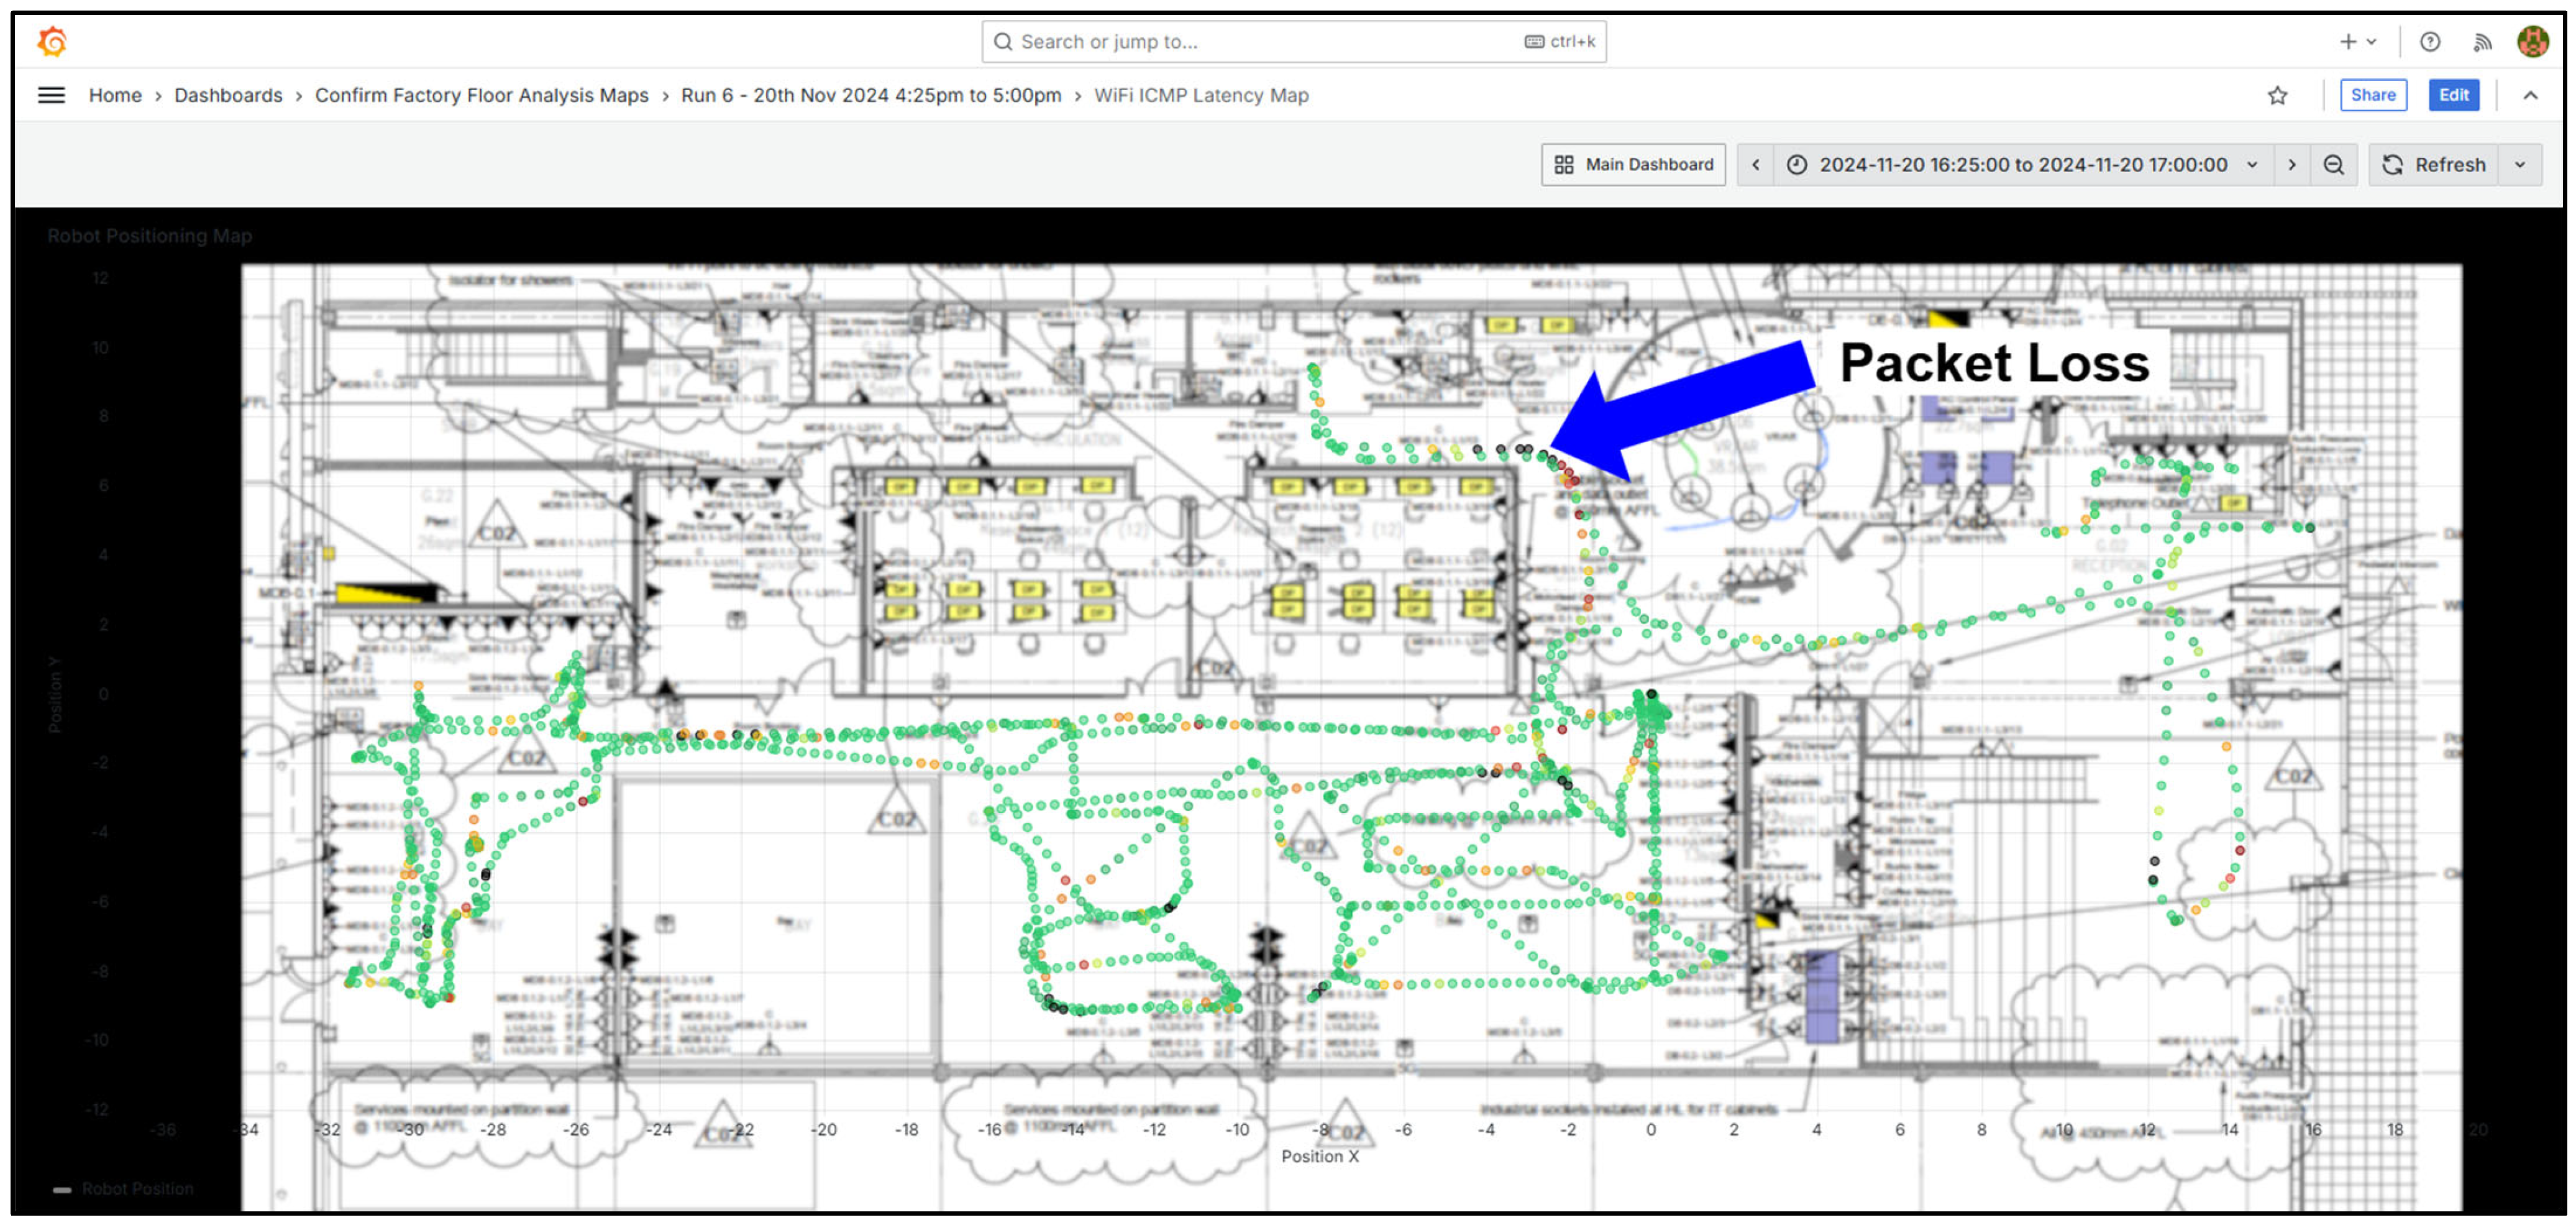The width and height of the screenshot is (2576, 1225).
Task: Star this dashboard as favorite
Action: (x=2277, y=95)
